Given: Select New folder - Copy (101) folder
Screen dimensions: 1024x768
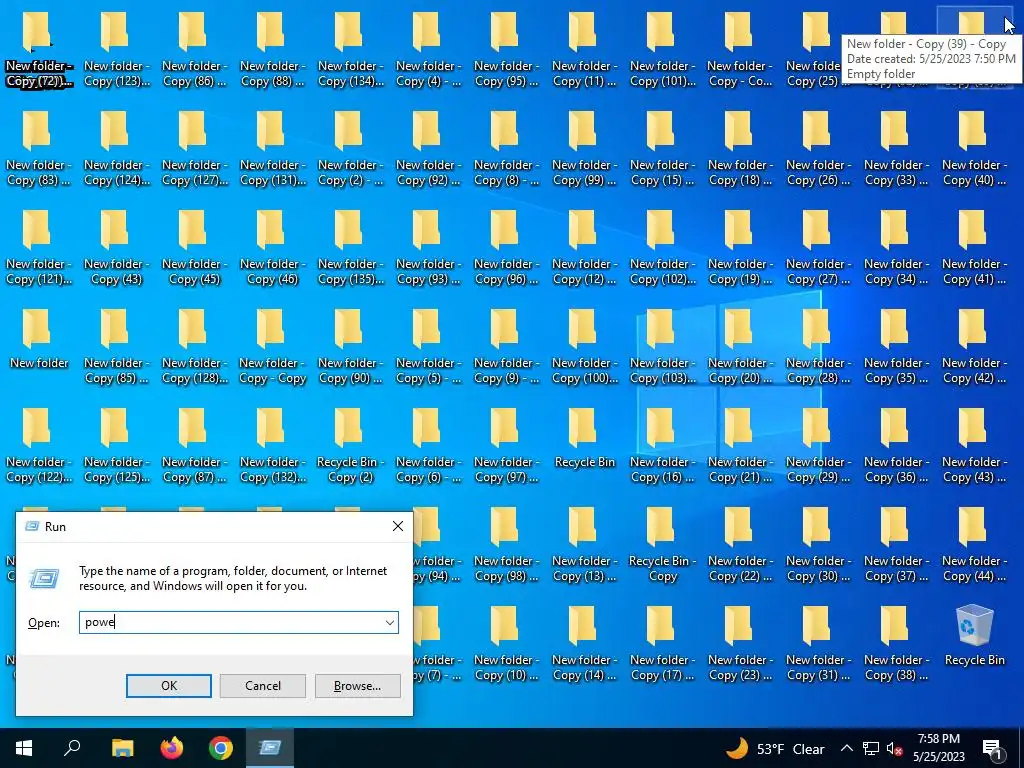Looking at the screenshot, I should point(662,50).
